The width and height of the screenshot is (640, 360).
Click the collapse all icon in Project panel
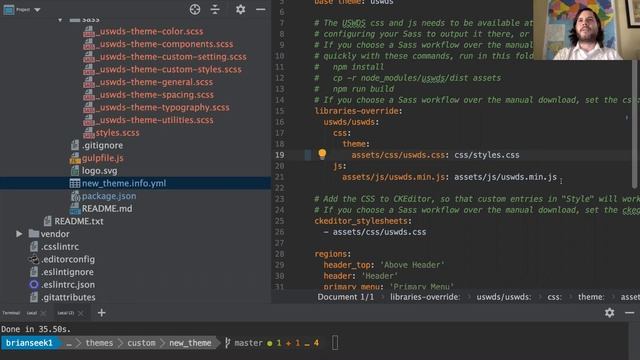[x=215, y=9]
